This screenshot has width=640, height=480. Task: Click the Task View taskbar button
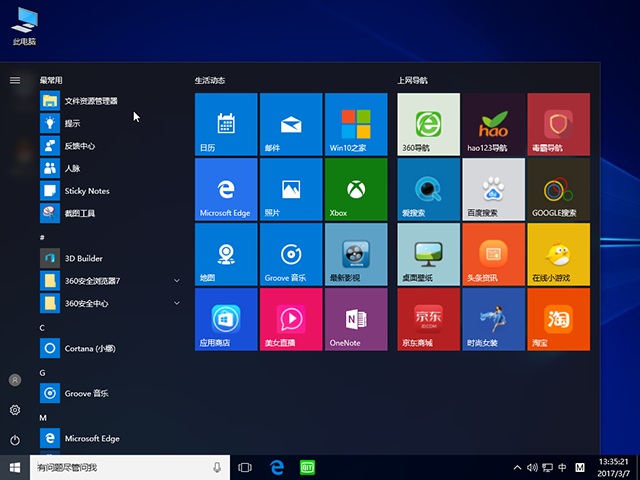pyautogui.click(x=245, y=468)
